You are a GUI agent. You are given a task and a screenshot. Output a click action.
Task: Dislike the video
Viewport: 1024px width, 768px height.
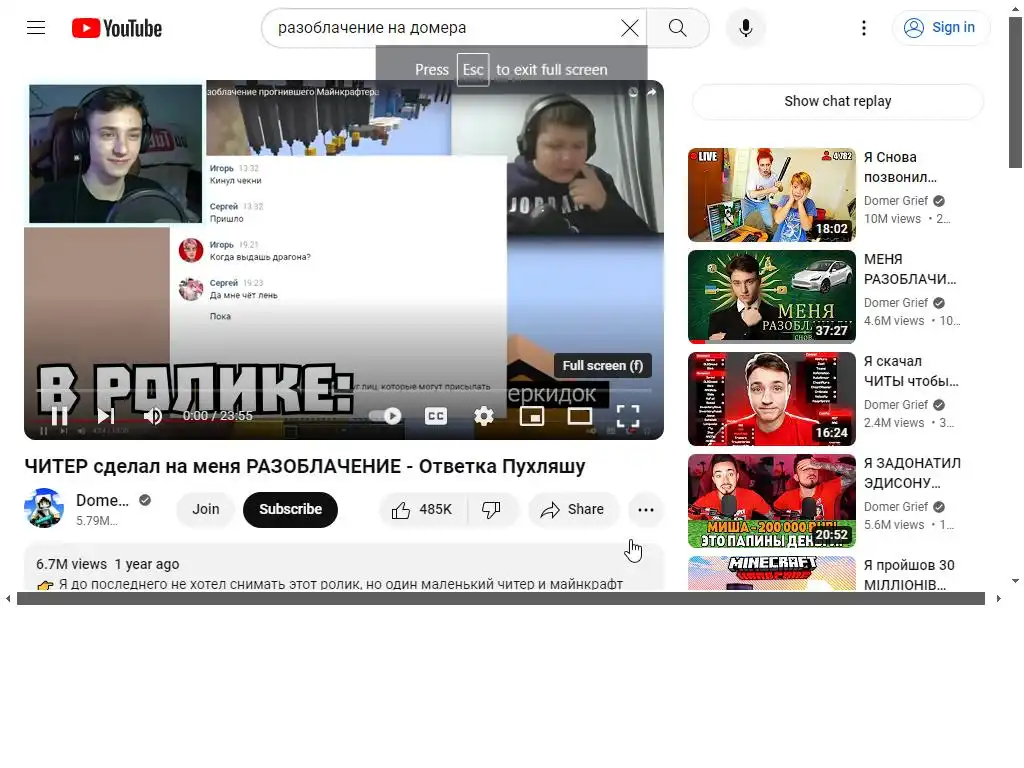(x=492, y=509)
